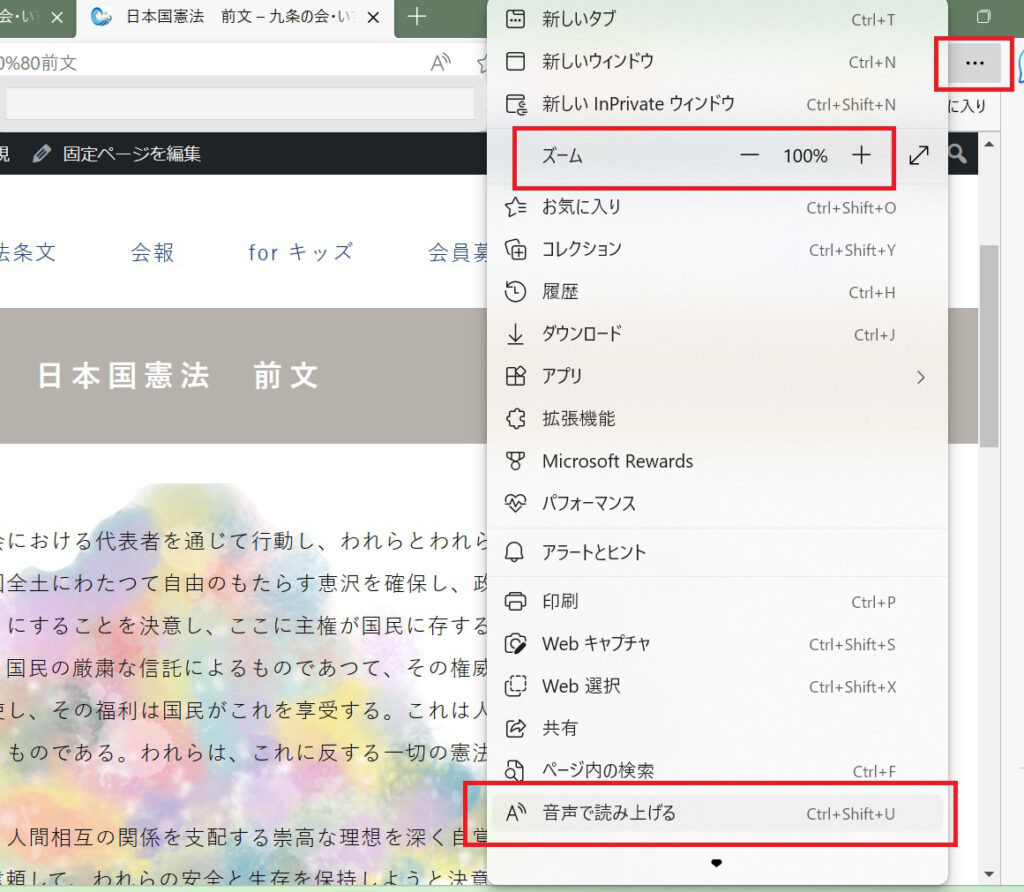The width and height of the screenshot is (1024, 892).
Task: Increase zoom with the plus button
Action: [x=861, y=155]
